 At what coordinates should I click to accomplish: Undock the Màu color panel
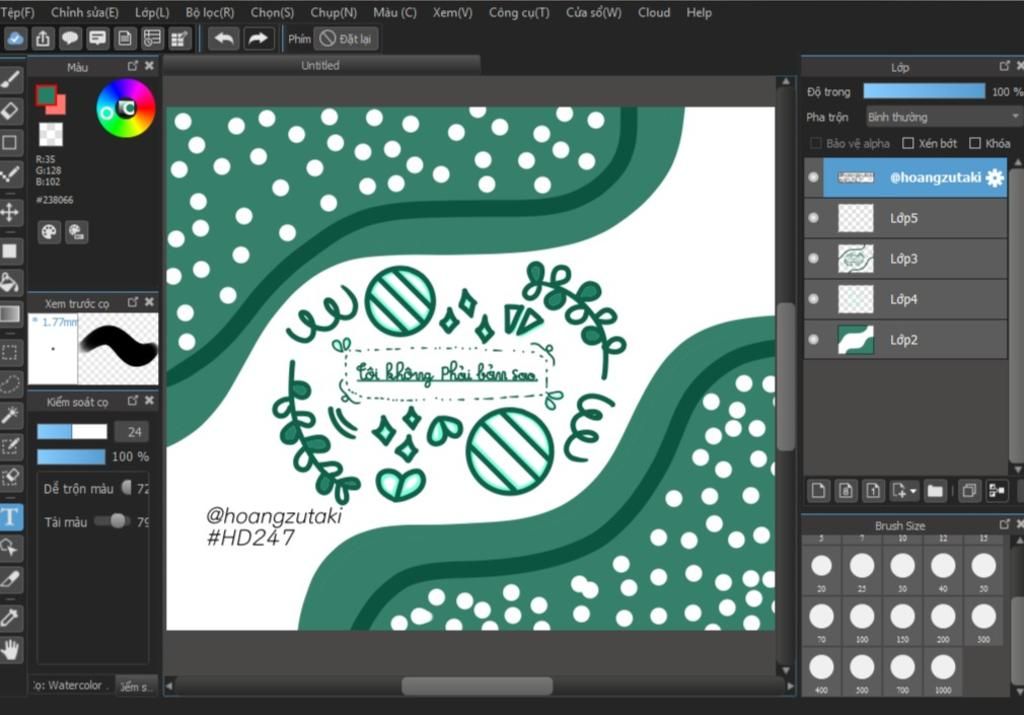[133, 66]
